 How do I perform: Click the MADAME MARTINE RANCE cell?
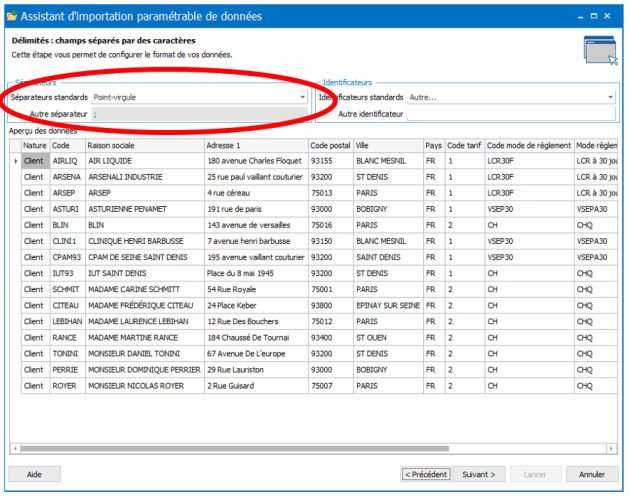click(145, 338)
